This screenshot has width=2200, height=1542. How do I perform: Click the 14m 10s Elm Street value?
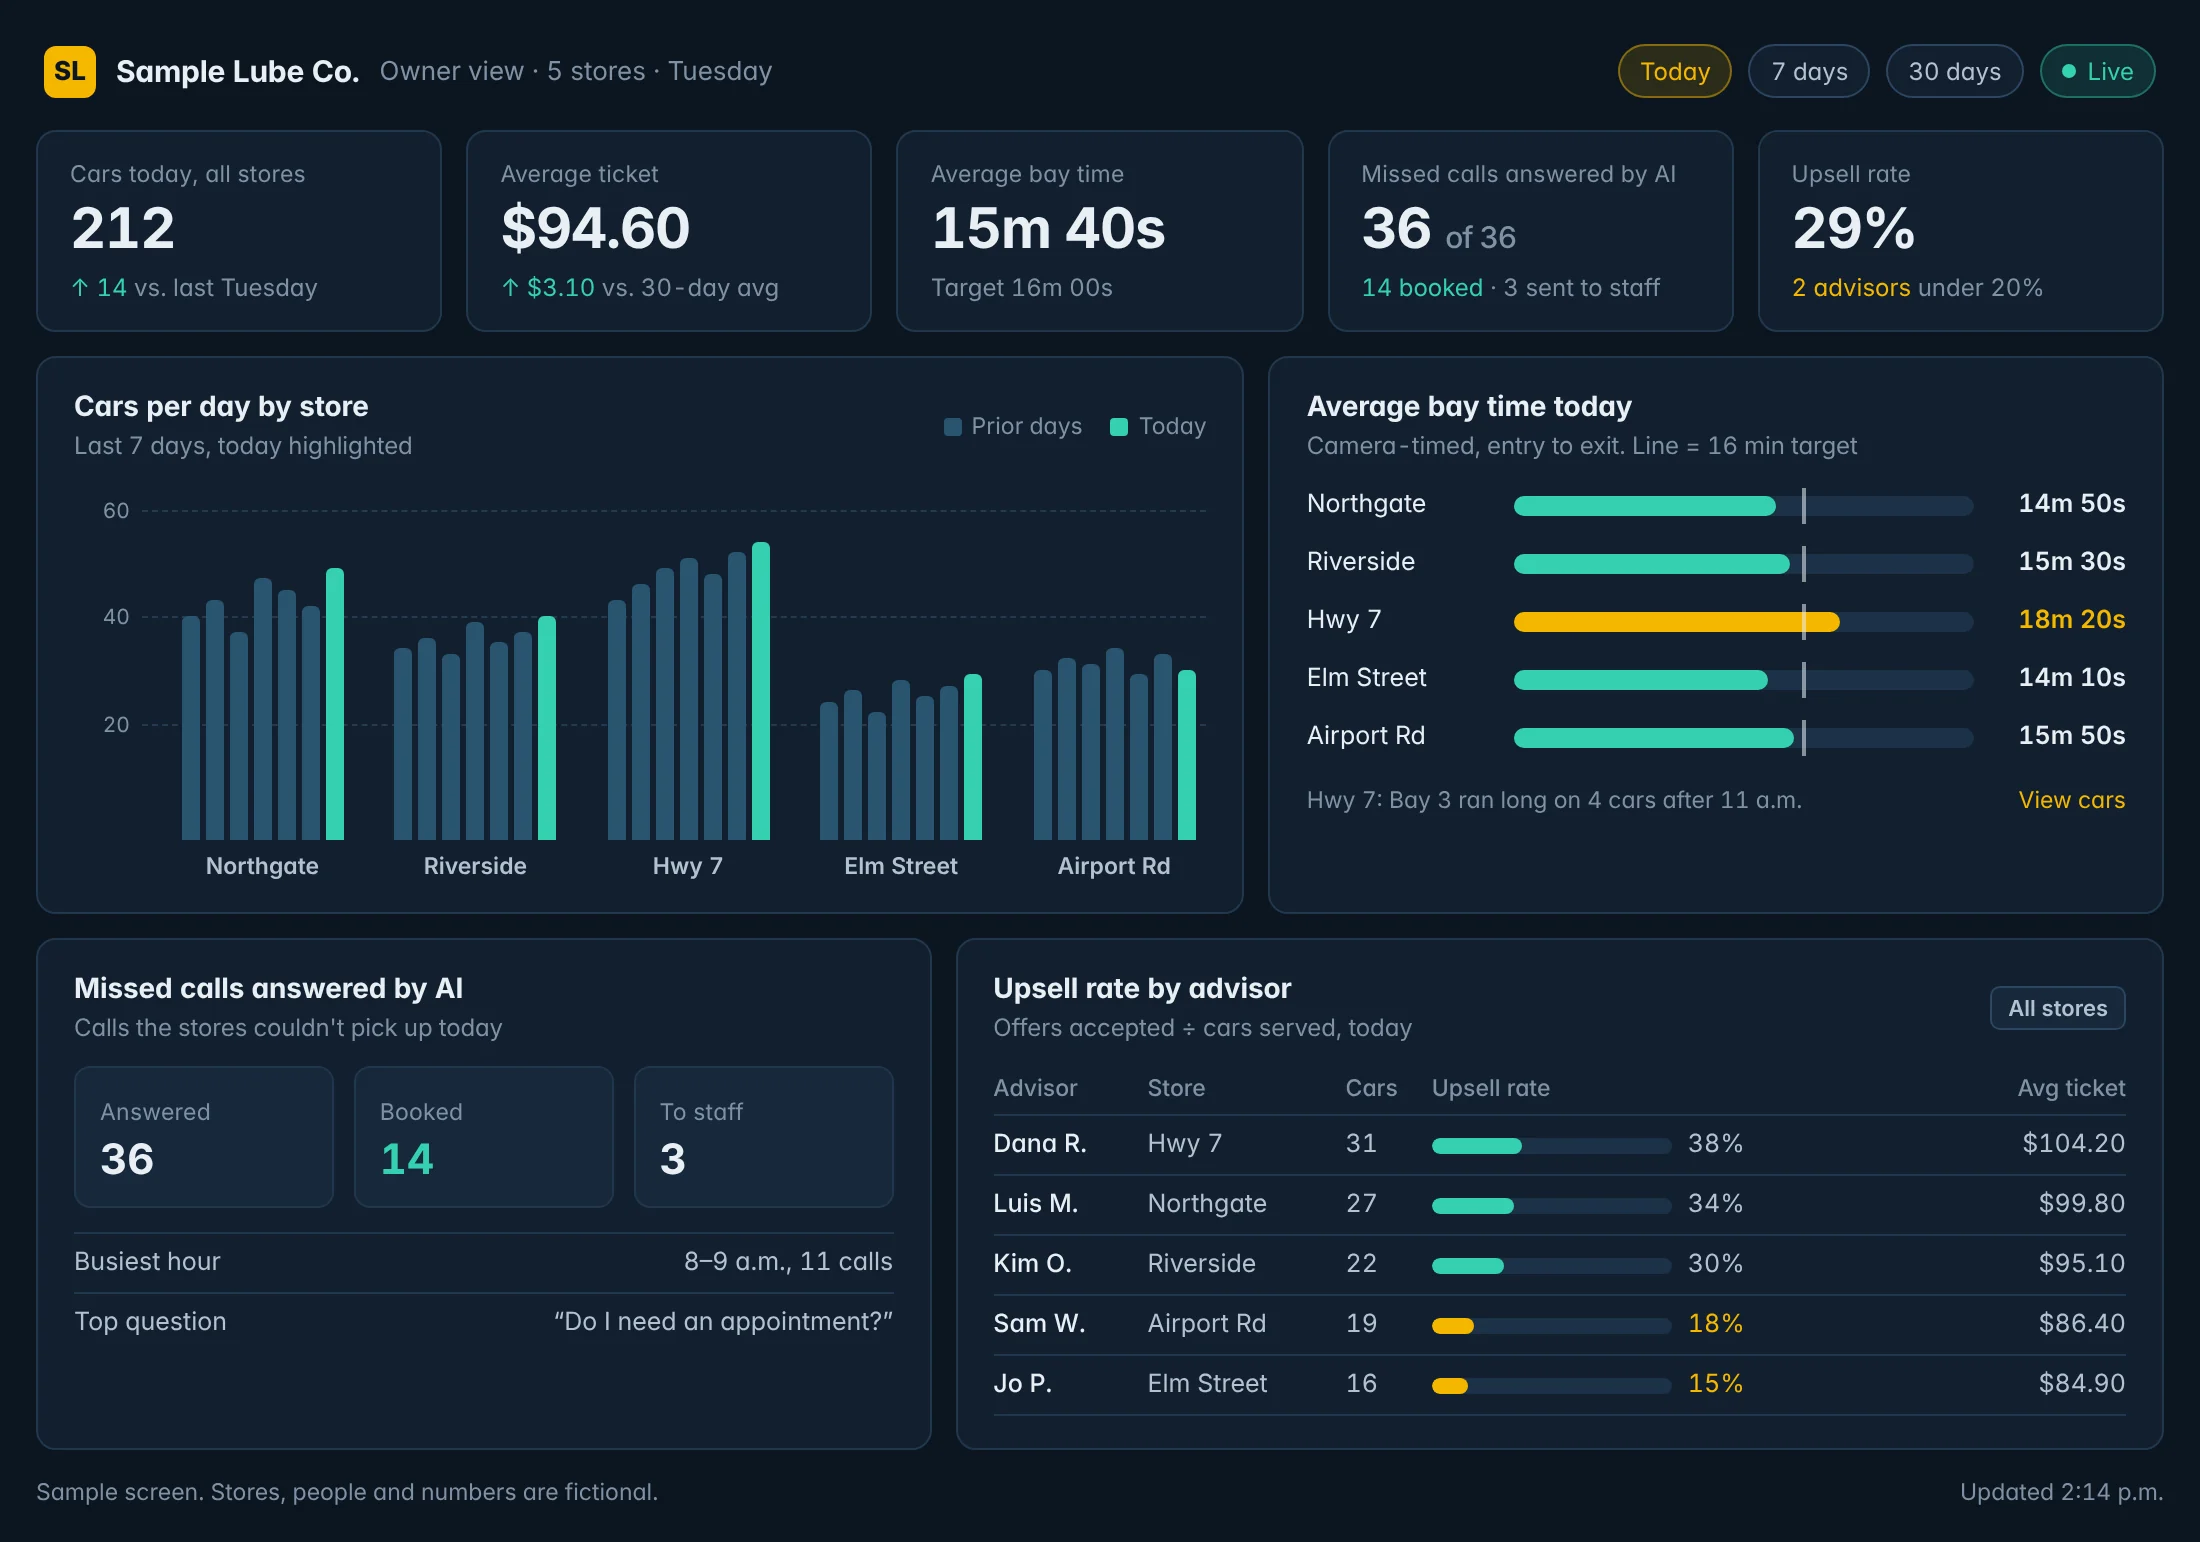[2071, 678]
